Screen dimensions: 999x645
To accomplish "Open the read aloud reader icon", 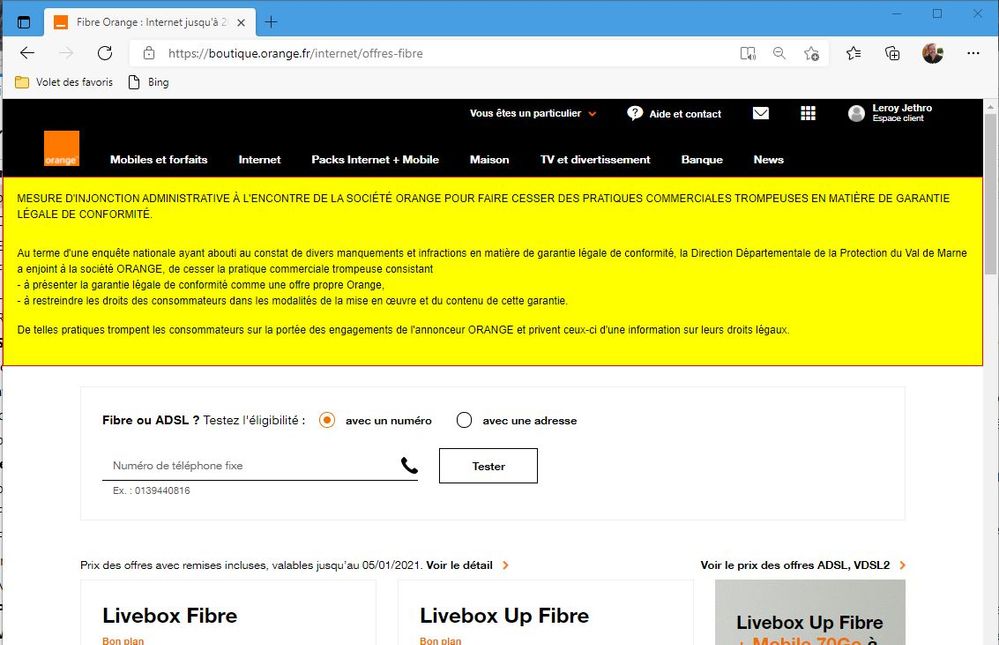I will 747,54.
